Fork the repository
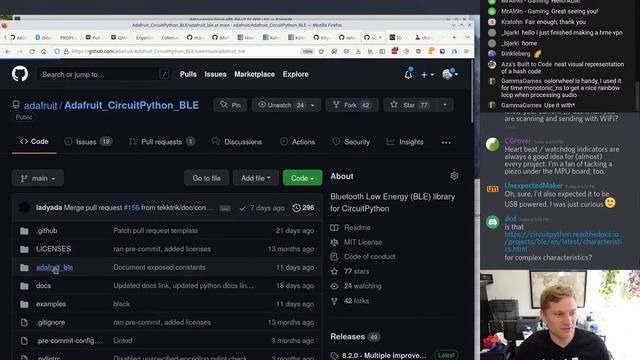This screenshot has height=360, width=640. 352,105
